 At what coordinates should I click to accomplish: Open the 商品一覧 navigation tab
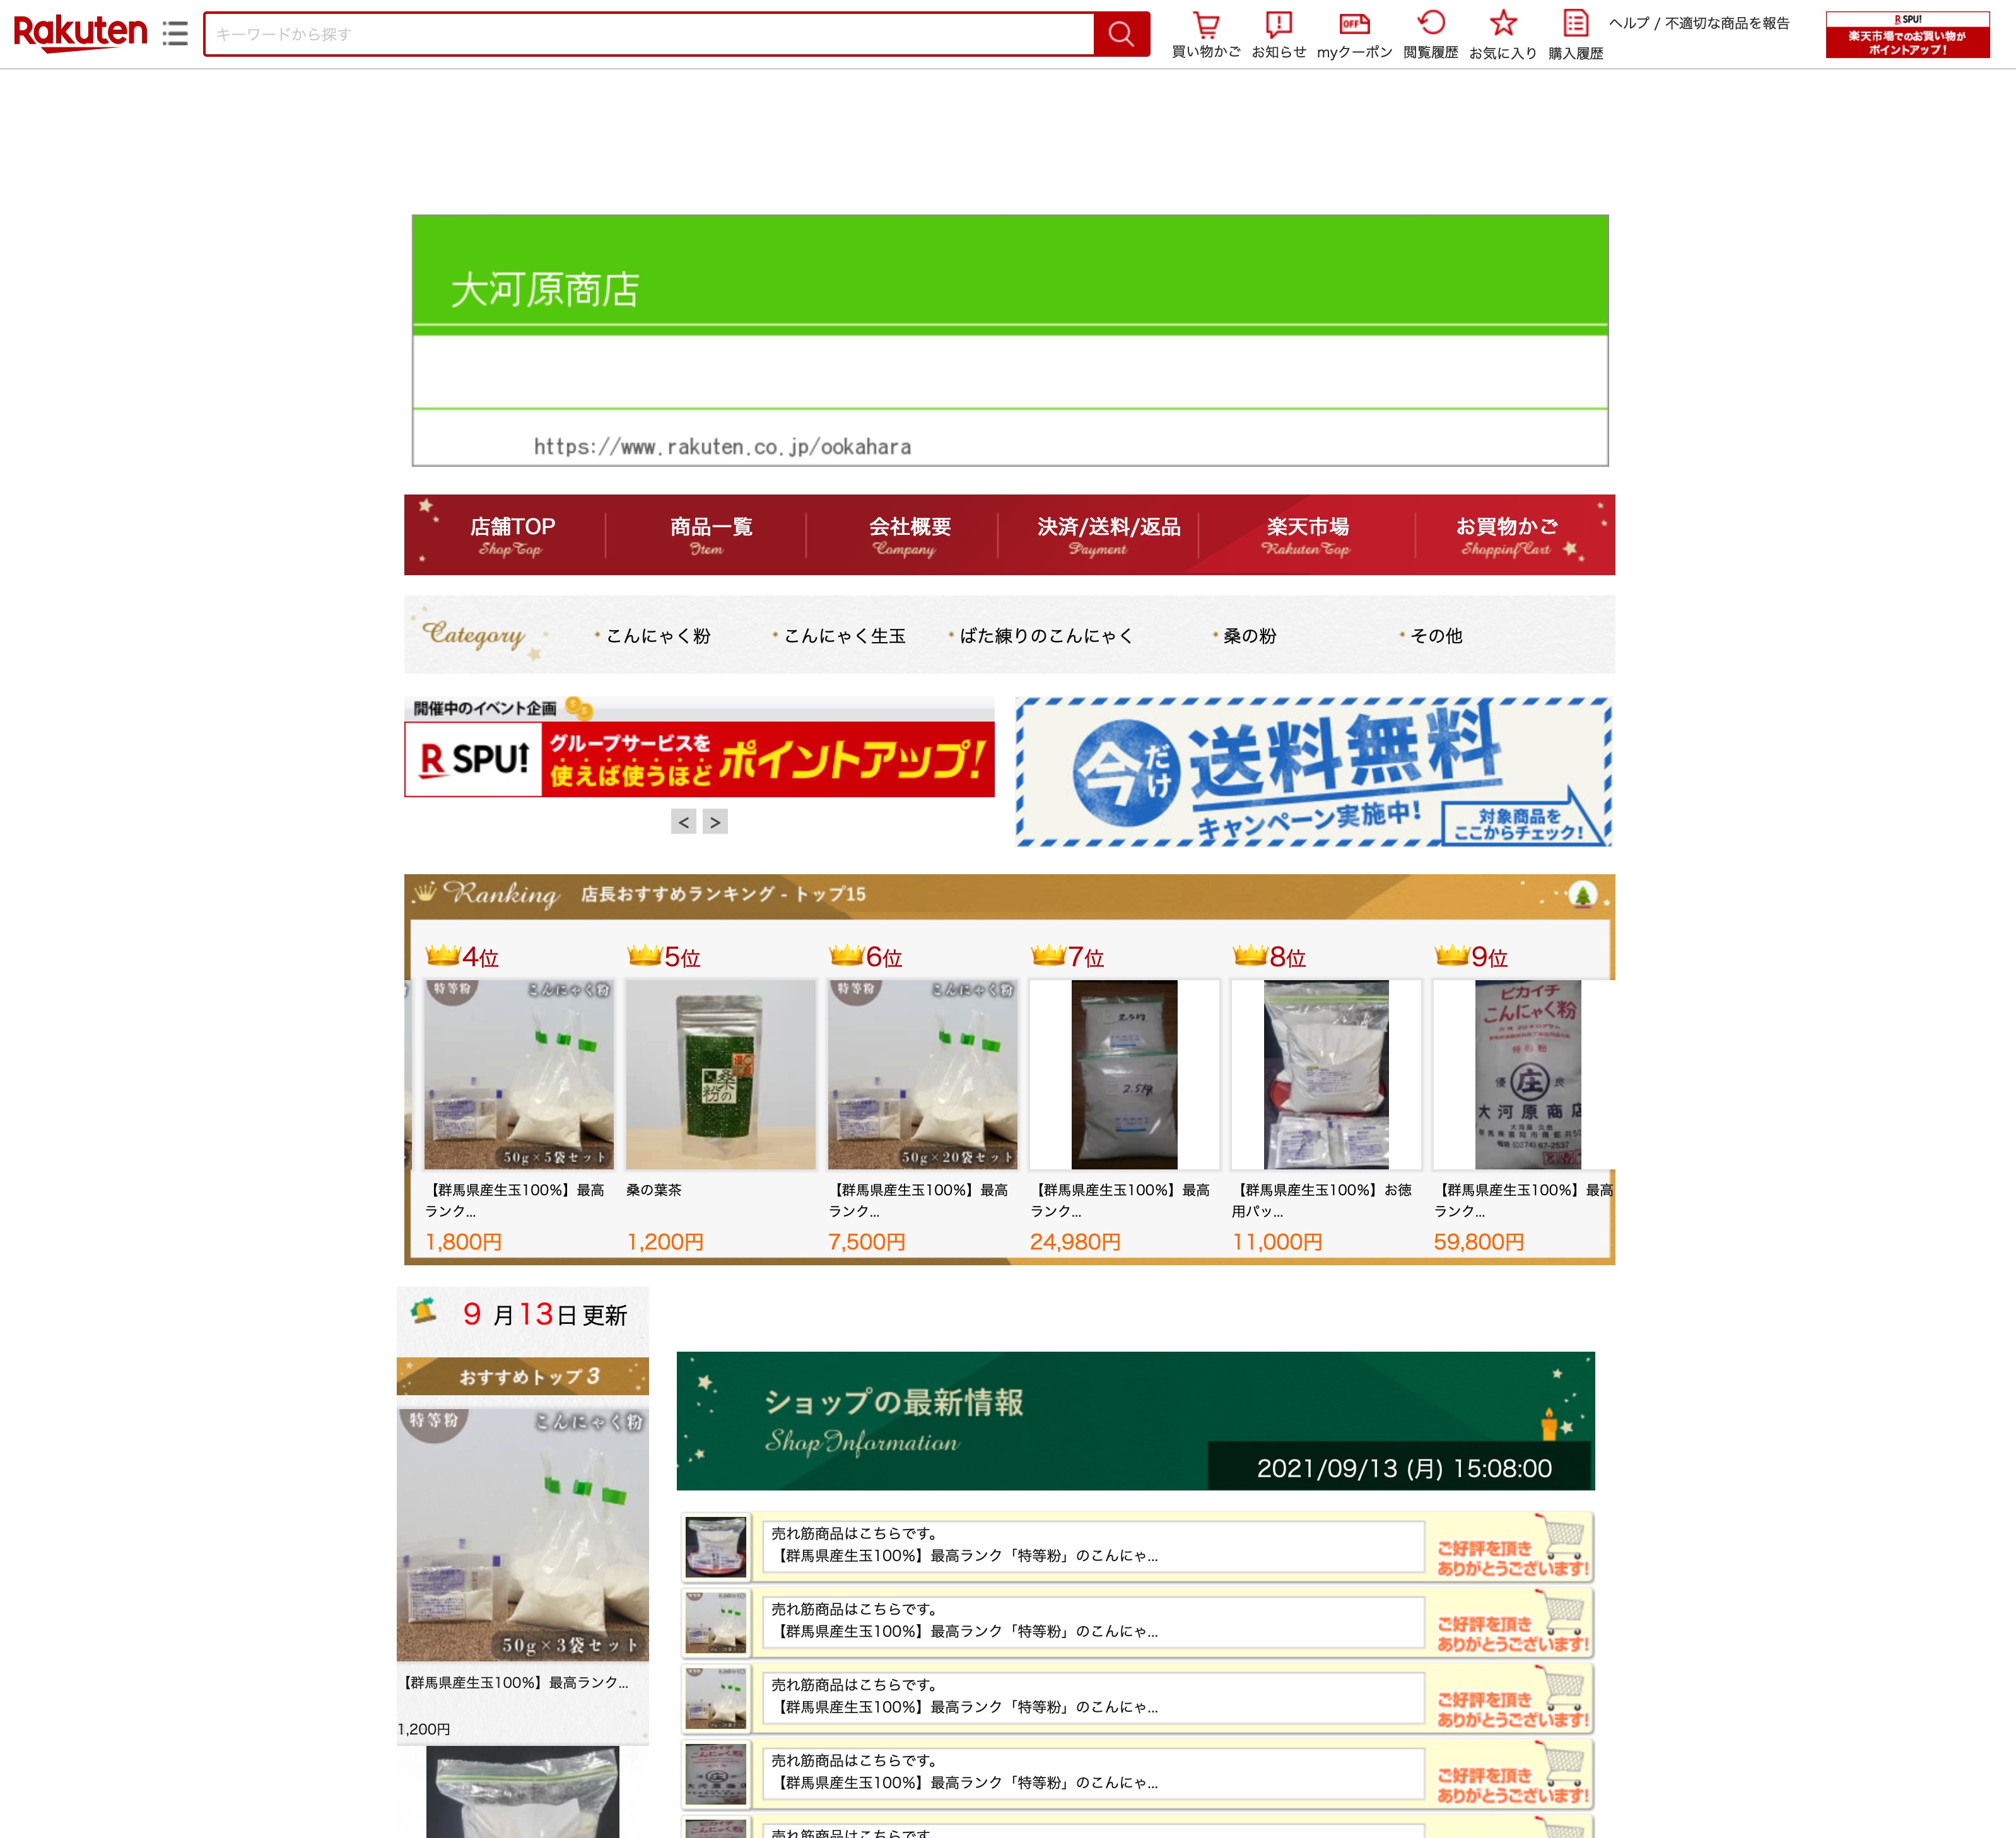pos(710,534)
